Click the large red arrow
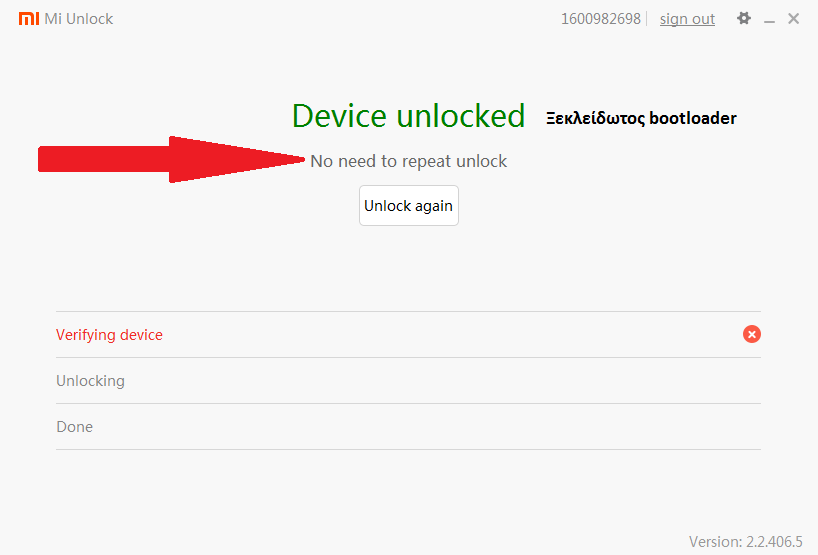 [x=170, y=159]
